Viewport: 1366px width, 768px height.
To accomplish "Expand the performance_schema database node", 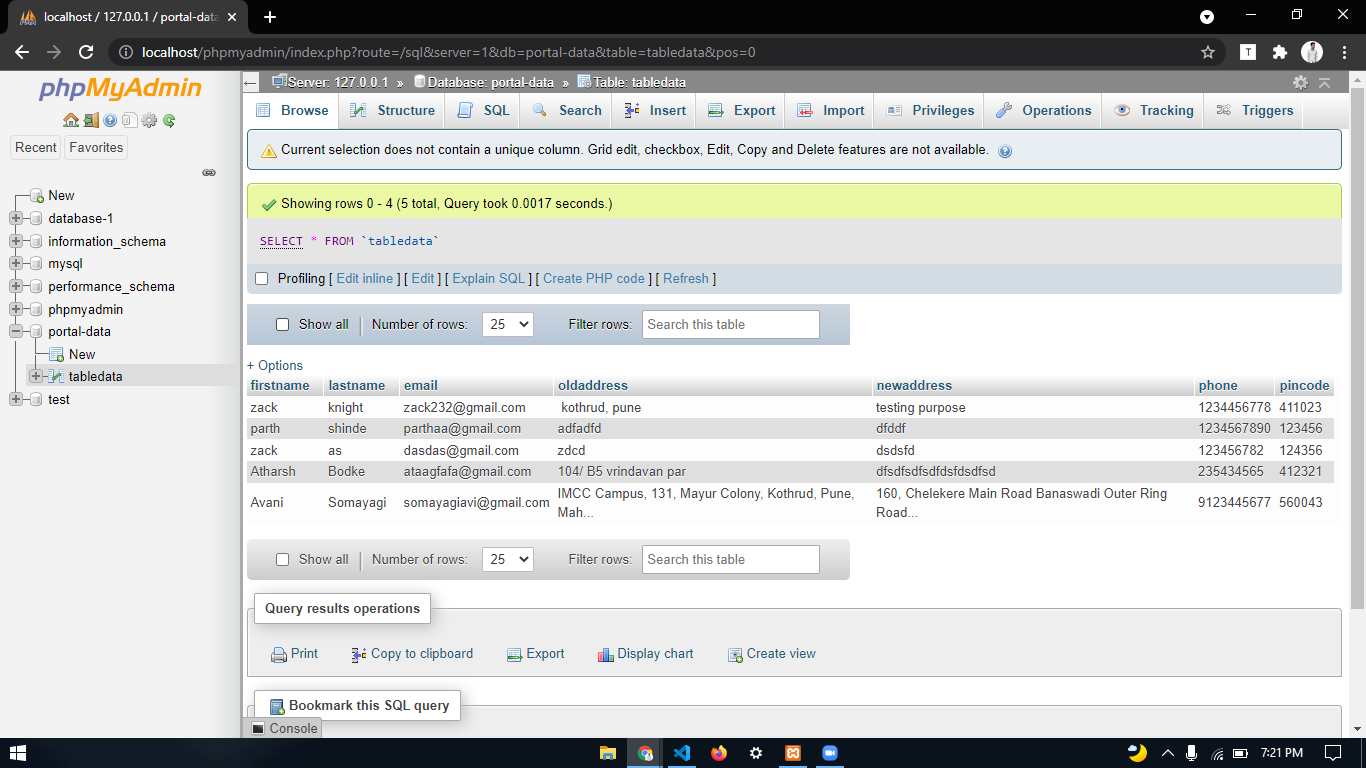I will click(16, 286).
